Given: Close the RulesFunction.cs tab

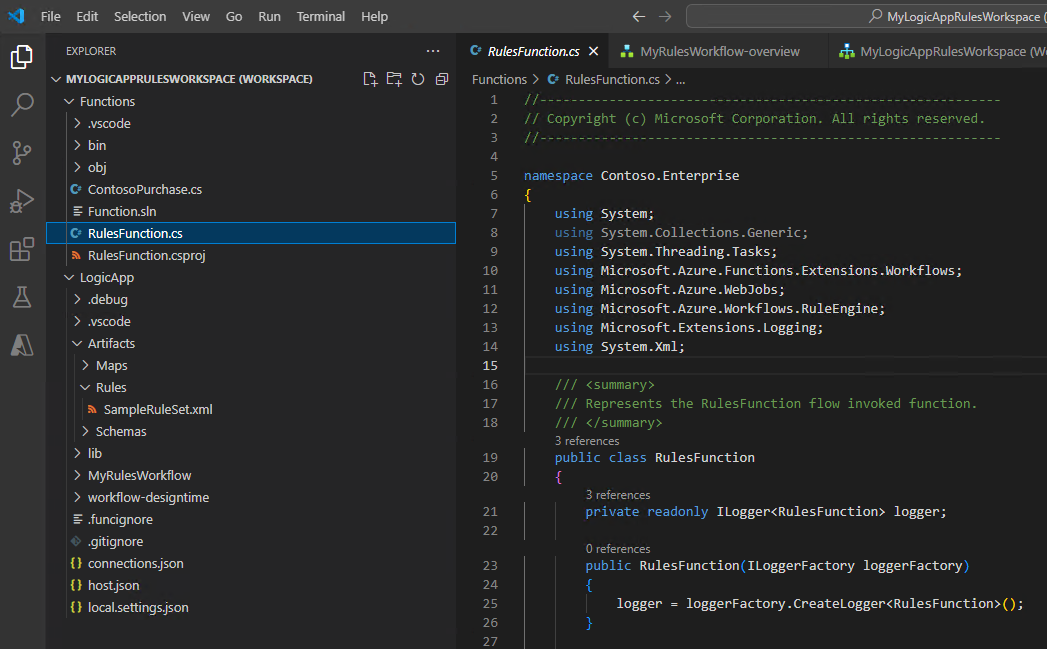Looking at the screenshot, I should coord(593,51).
